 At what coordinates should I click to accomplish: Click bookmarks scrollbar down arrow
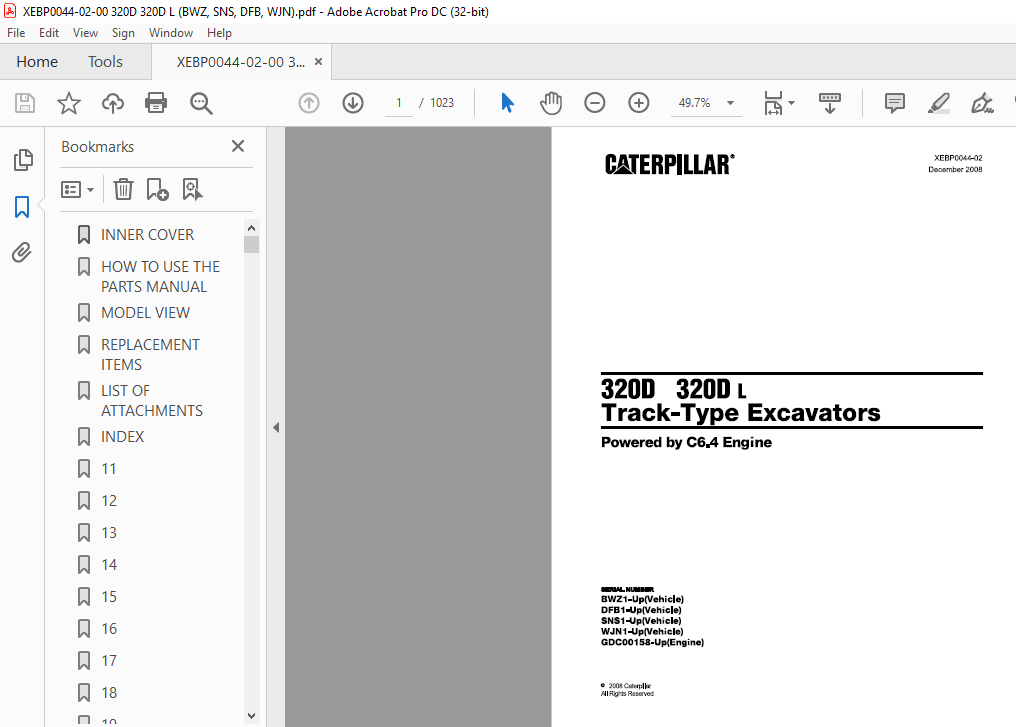(x=251, y=716)
